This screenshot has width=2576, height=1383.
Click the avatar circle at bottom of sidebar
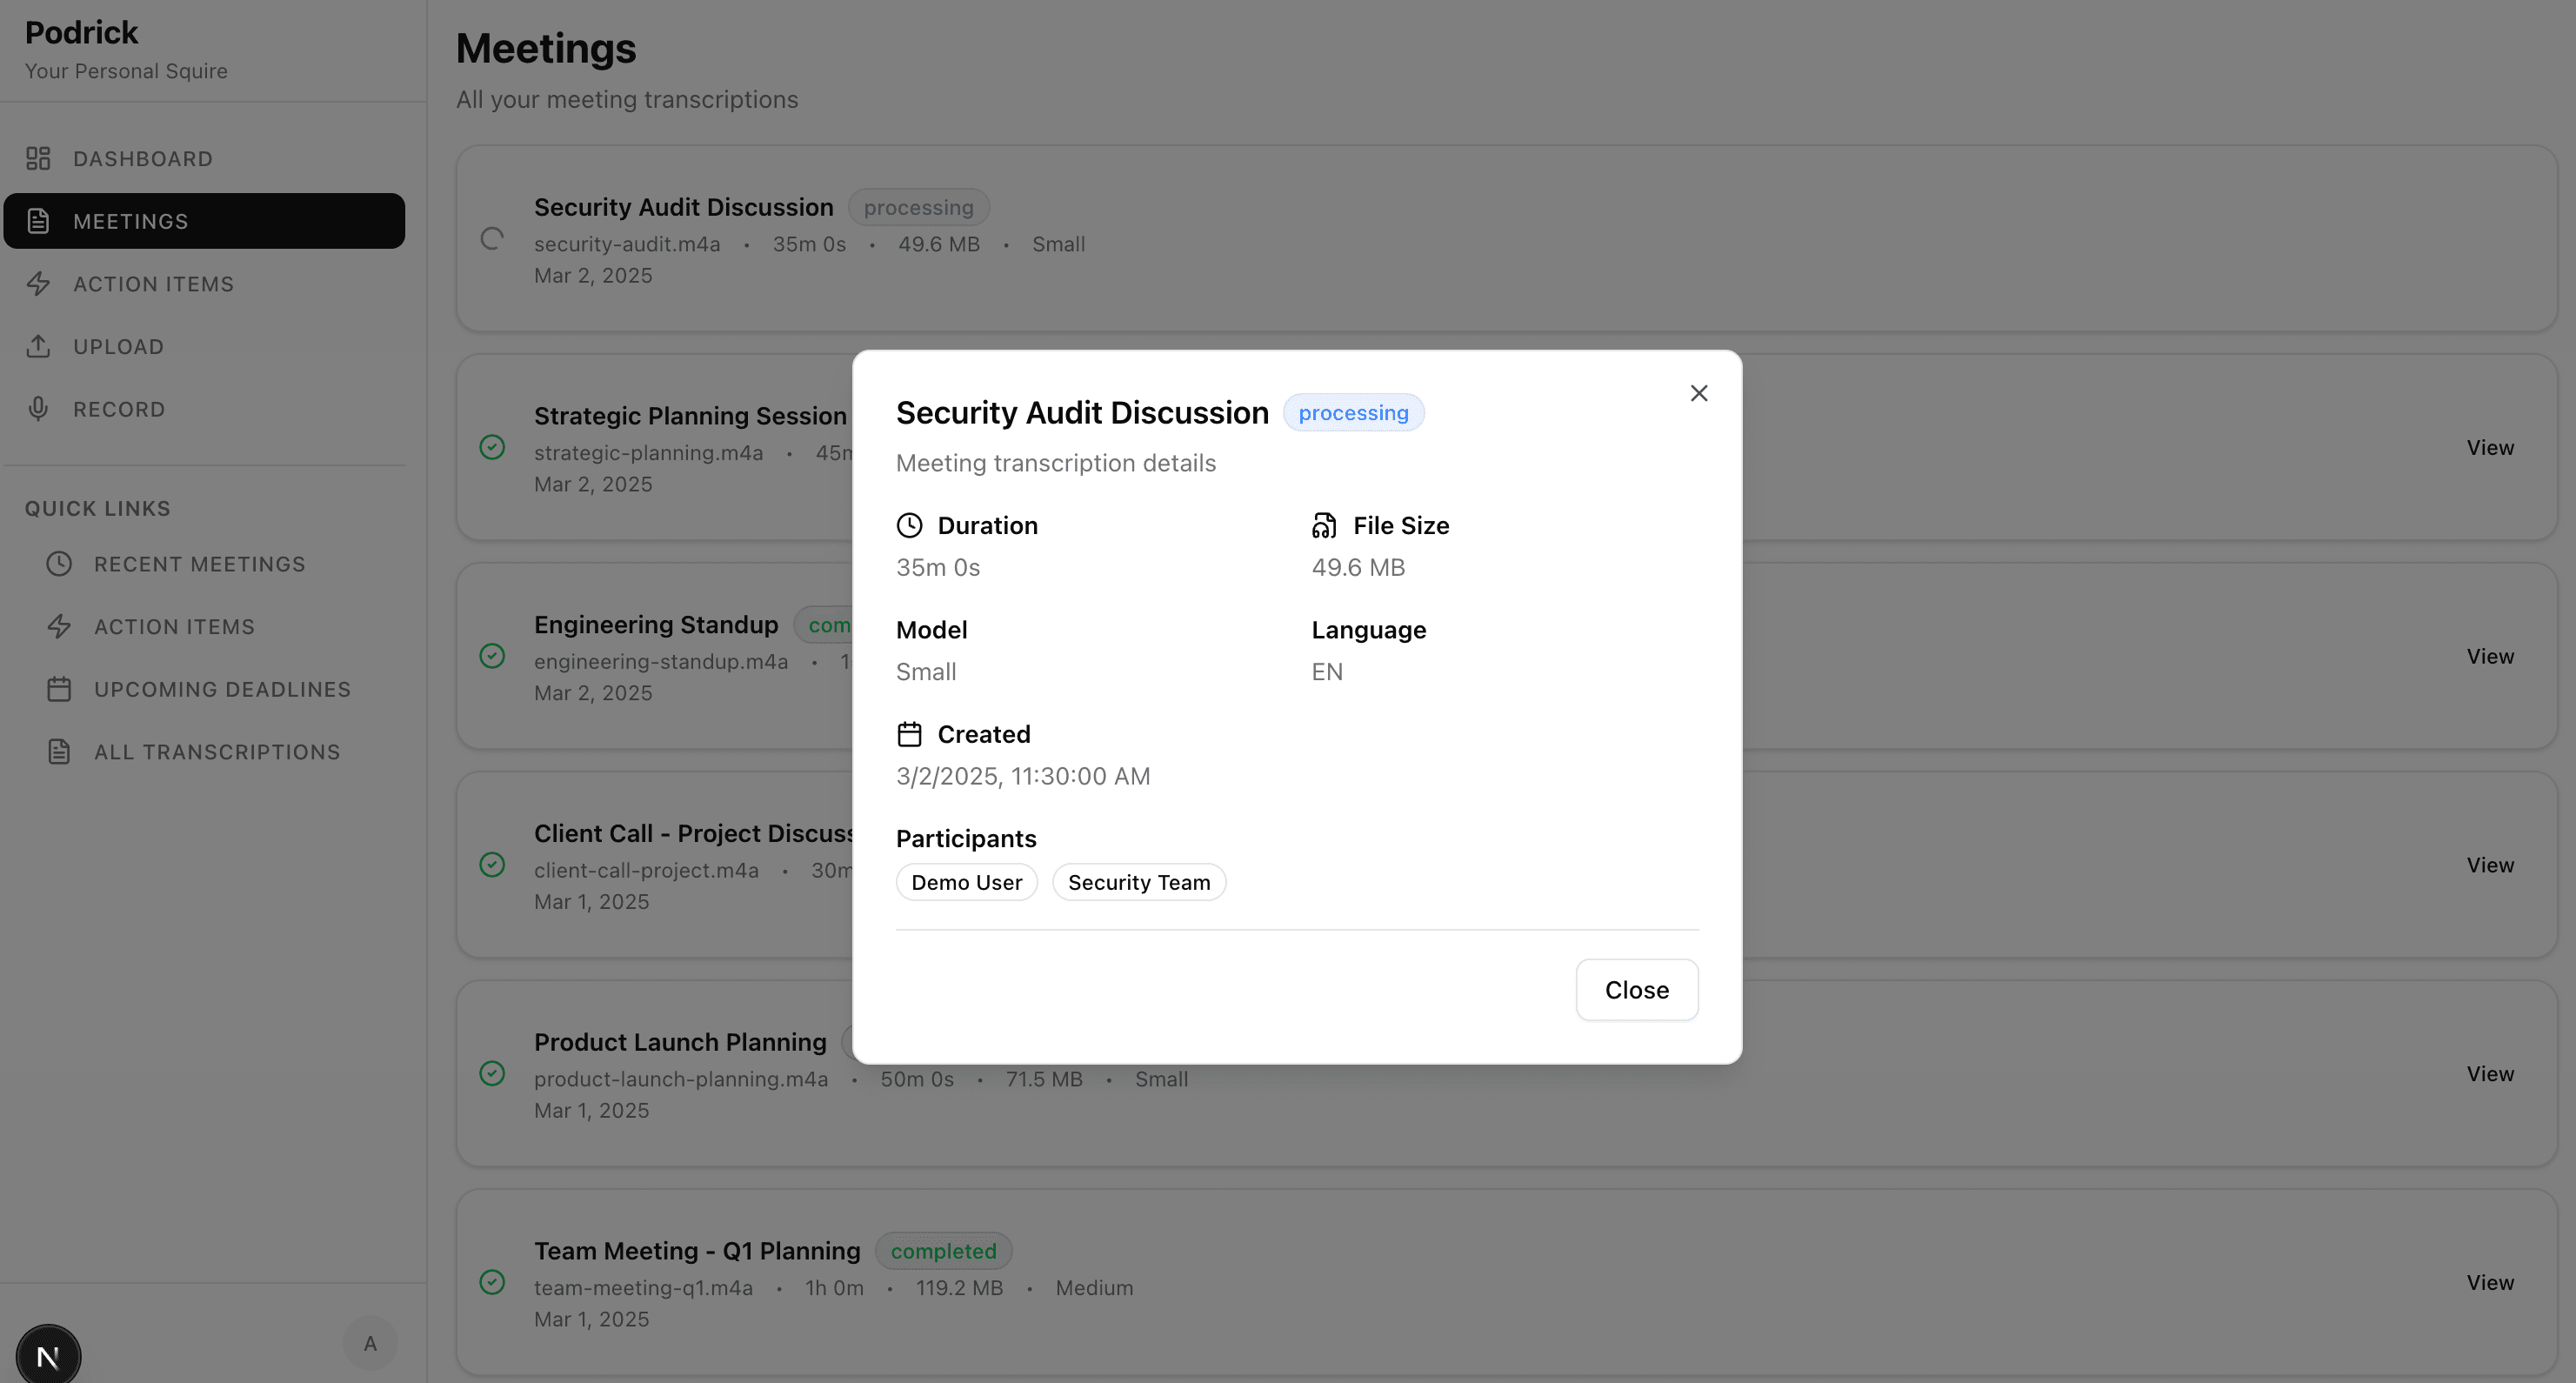click(370, 1343)
